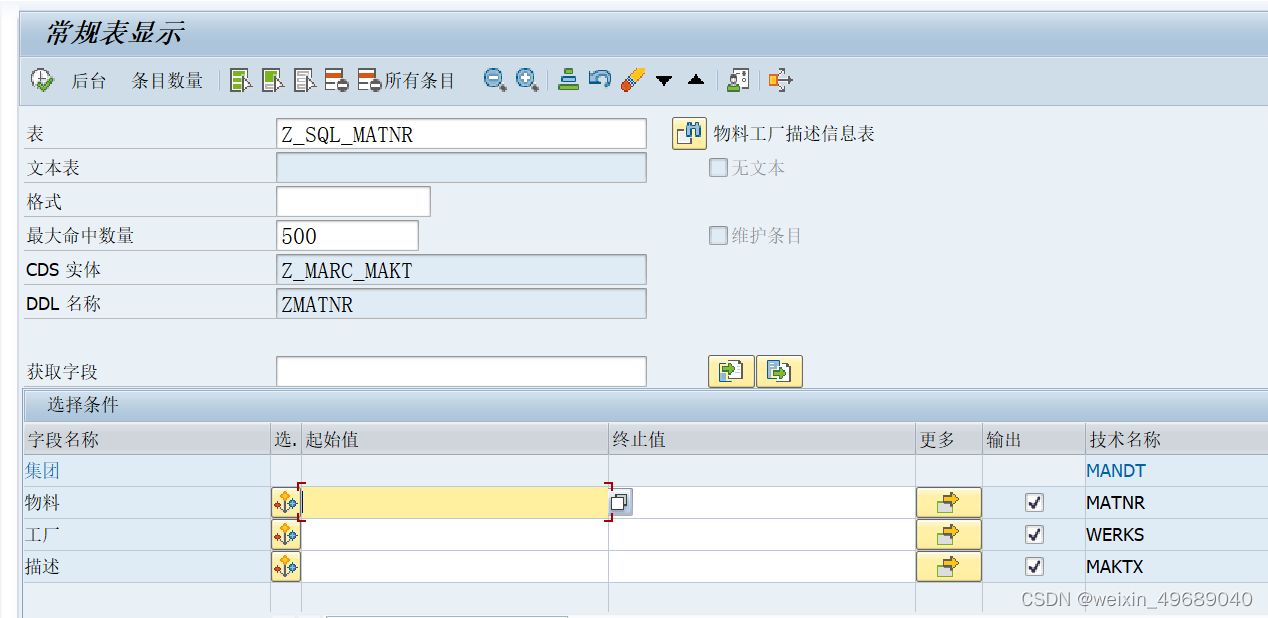This screenshot has height=618, width=1268.
Task: Click the eraser delete-selection icon in the toolbar
Action: coord(631,80)
